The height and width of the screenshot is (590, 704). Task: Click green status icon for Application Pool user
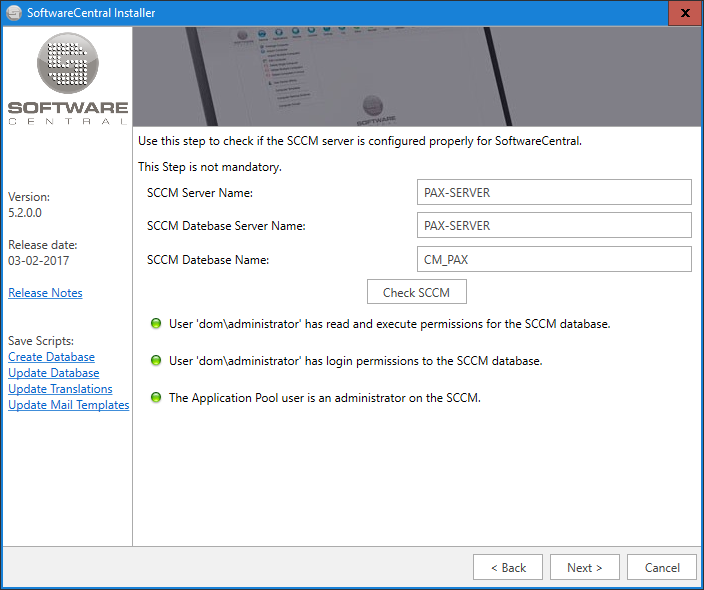coord(155,398)
